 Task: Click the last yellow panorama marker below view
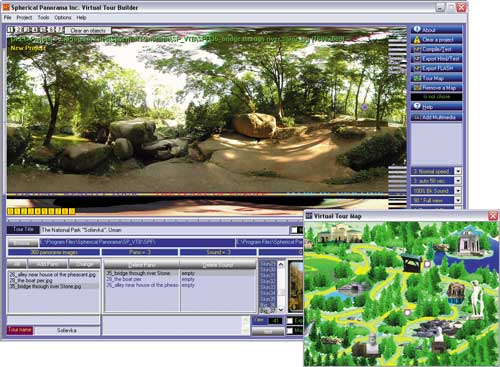click(x=72, y=211)
